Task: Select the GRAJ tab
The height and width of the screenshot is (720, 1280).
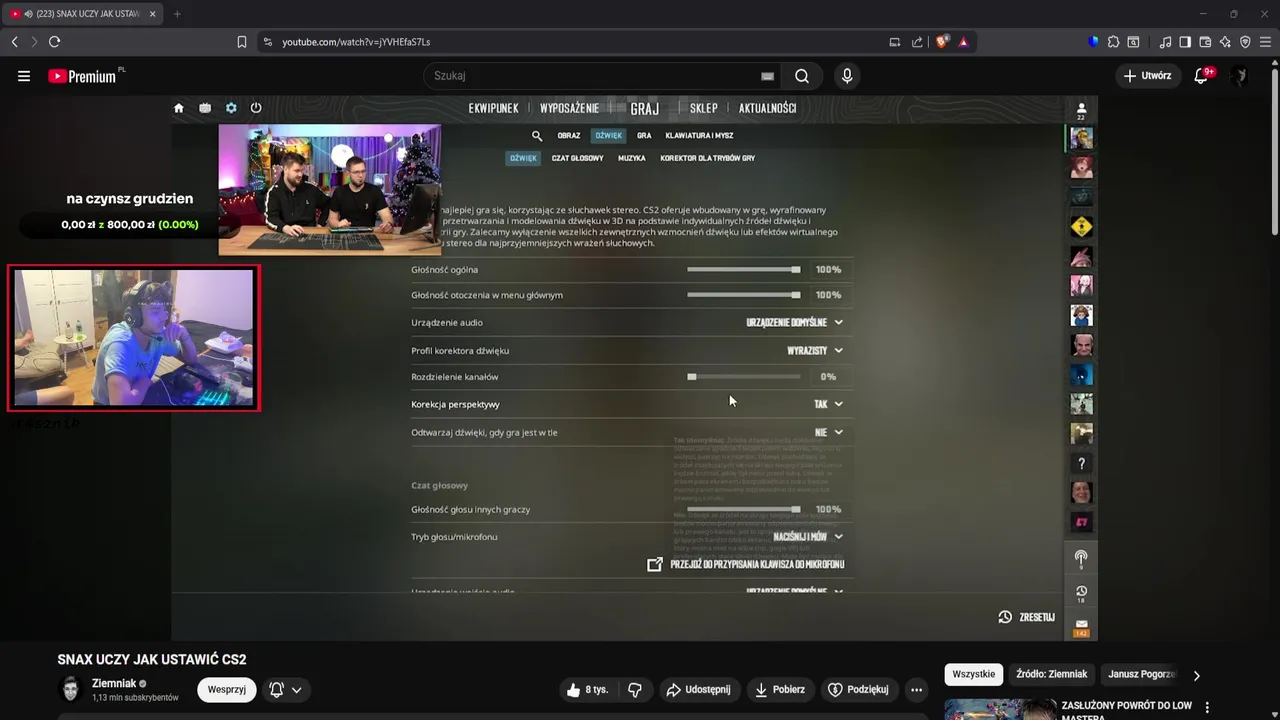Action: click(645, 108)
